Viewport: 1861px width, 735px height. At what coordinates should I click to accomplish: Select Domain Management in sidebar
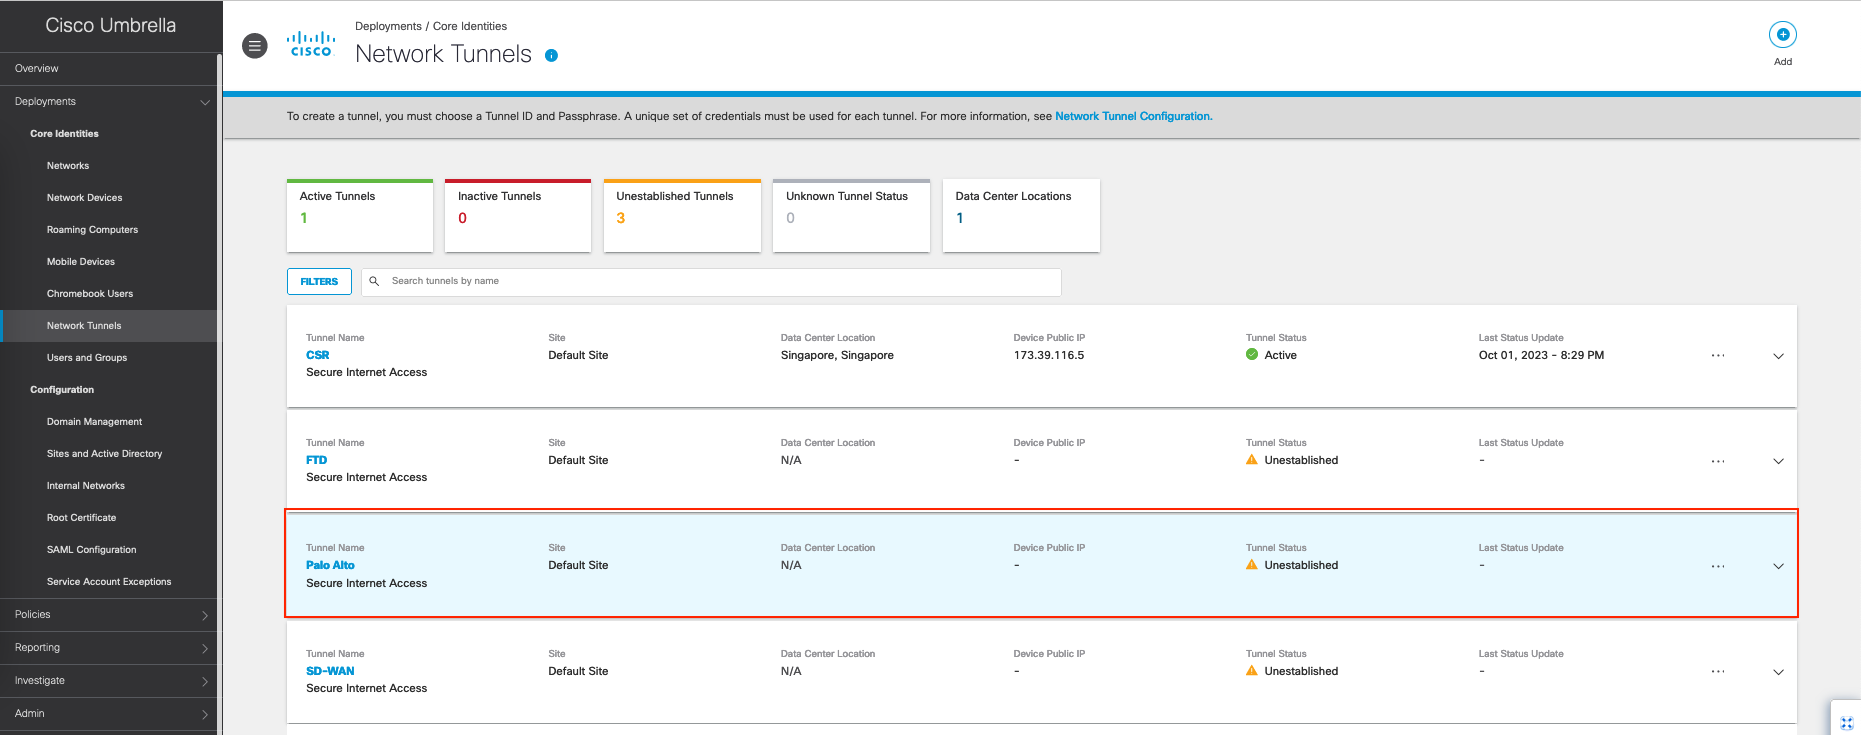click(x=94, y=422)
